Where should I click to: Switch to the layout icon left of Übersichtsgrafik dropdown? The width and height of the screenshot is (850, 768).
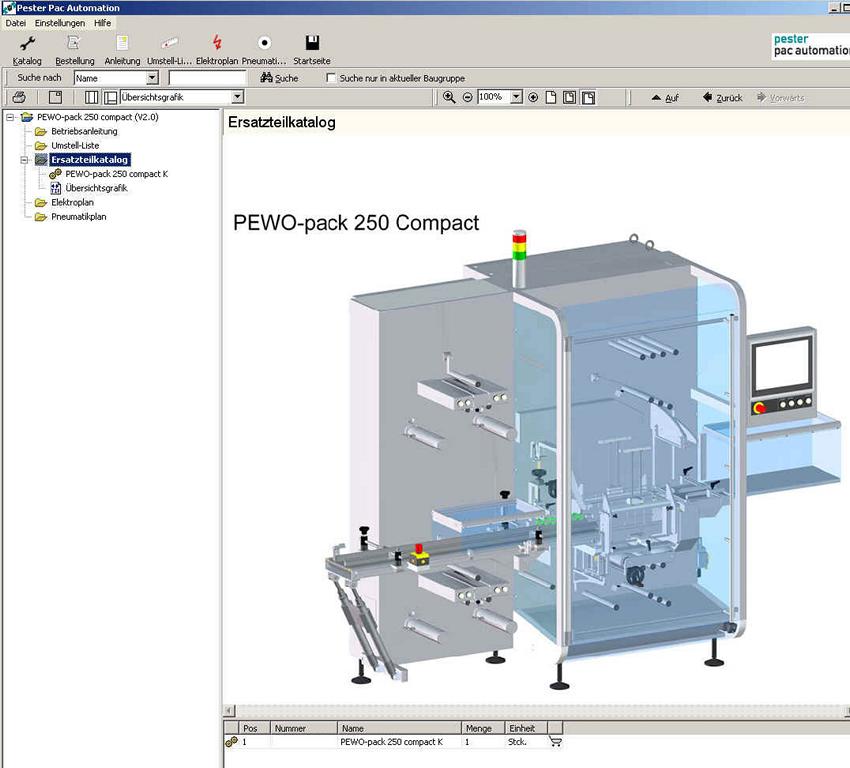pyautogui.click(x=111, y=97)
